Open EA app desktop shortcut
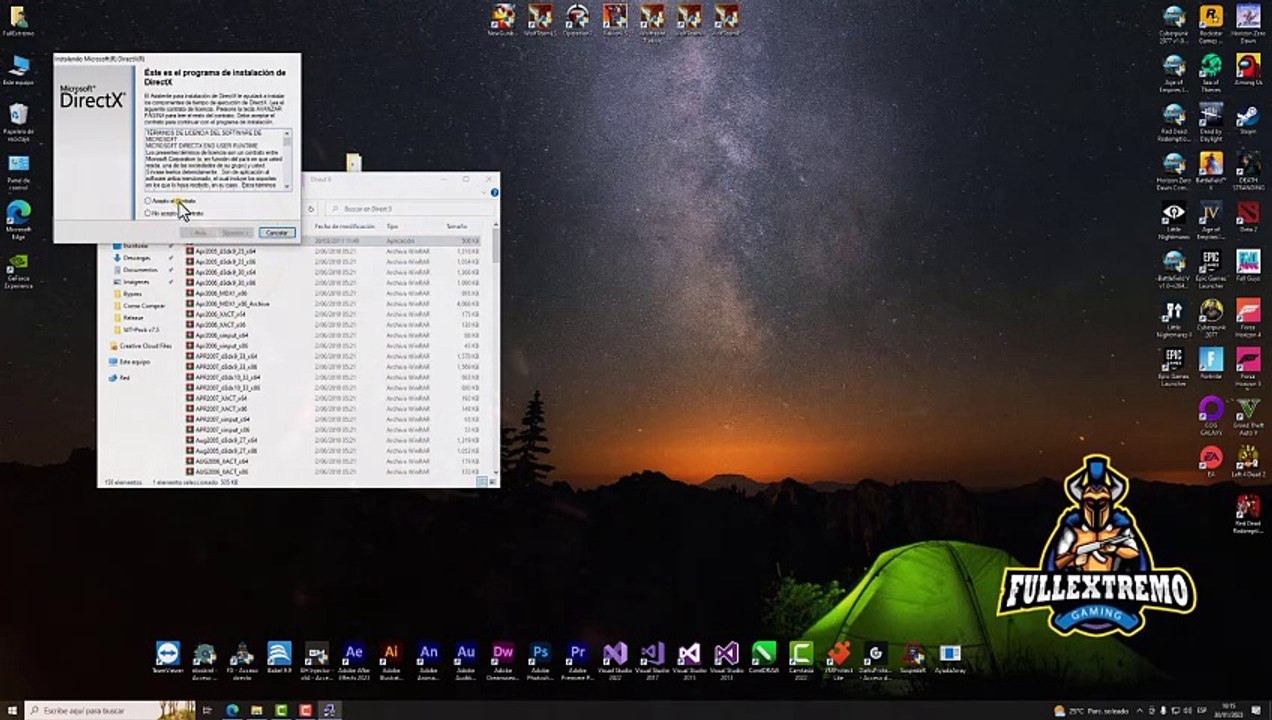 coord(1211,462)
